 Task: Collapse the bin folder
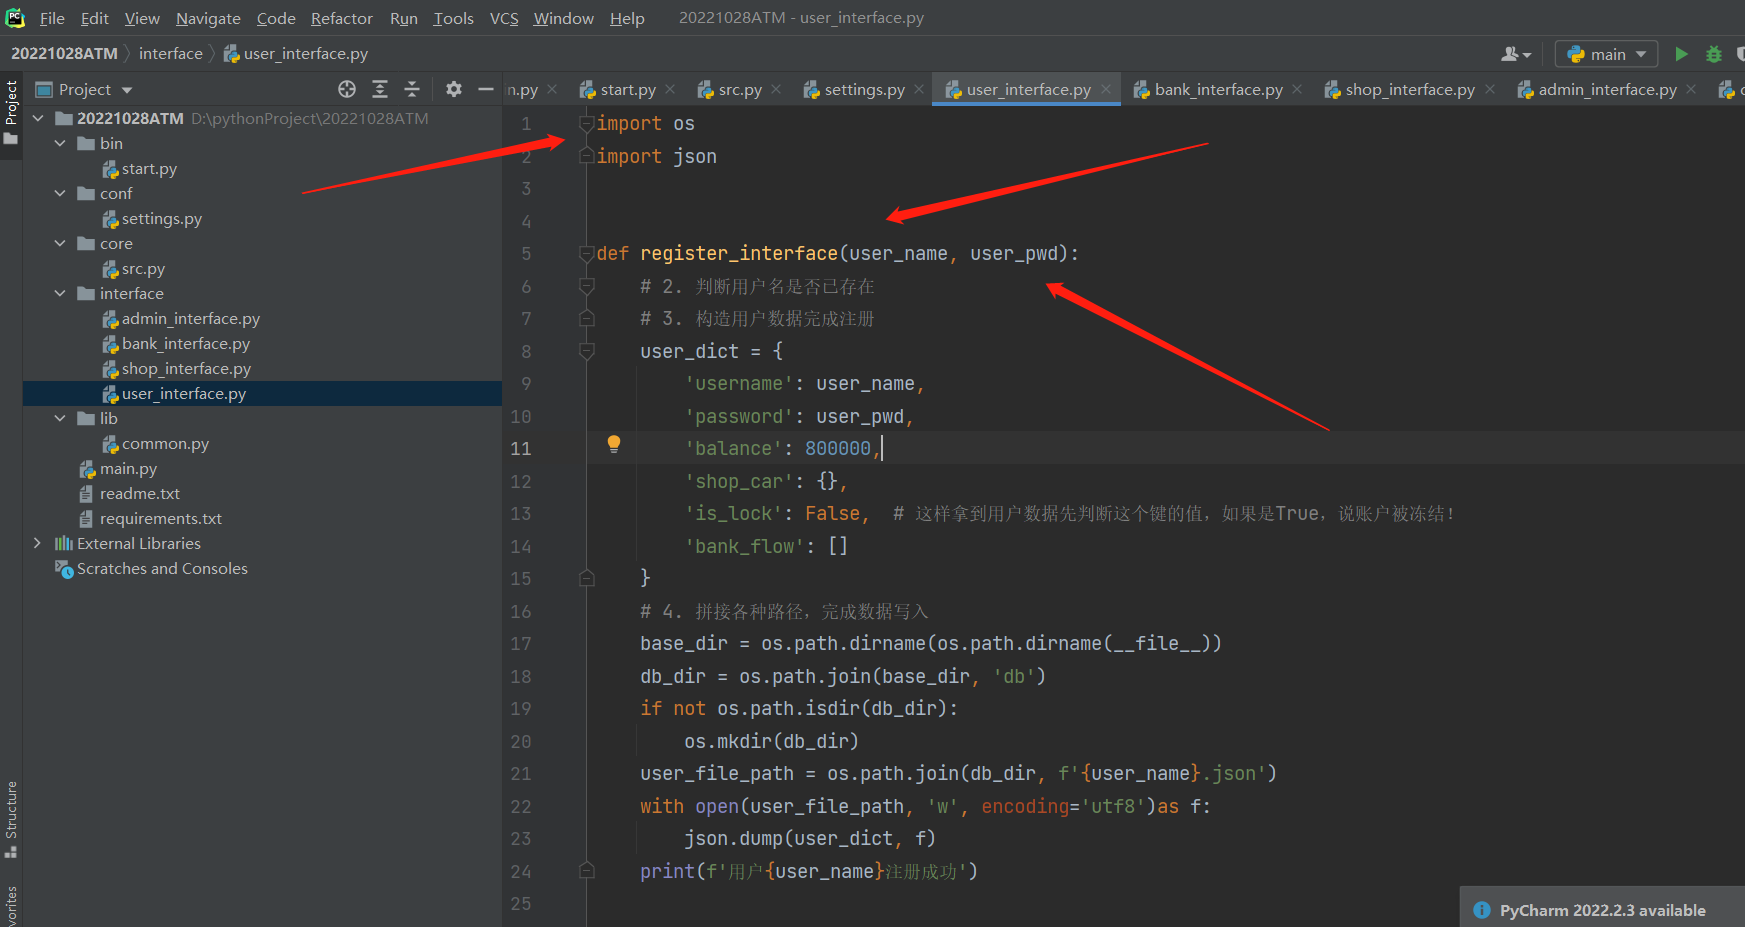tap(60, 143)
